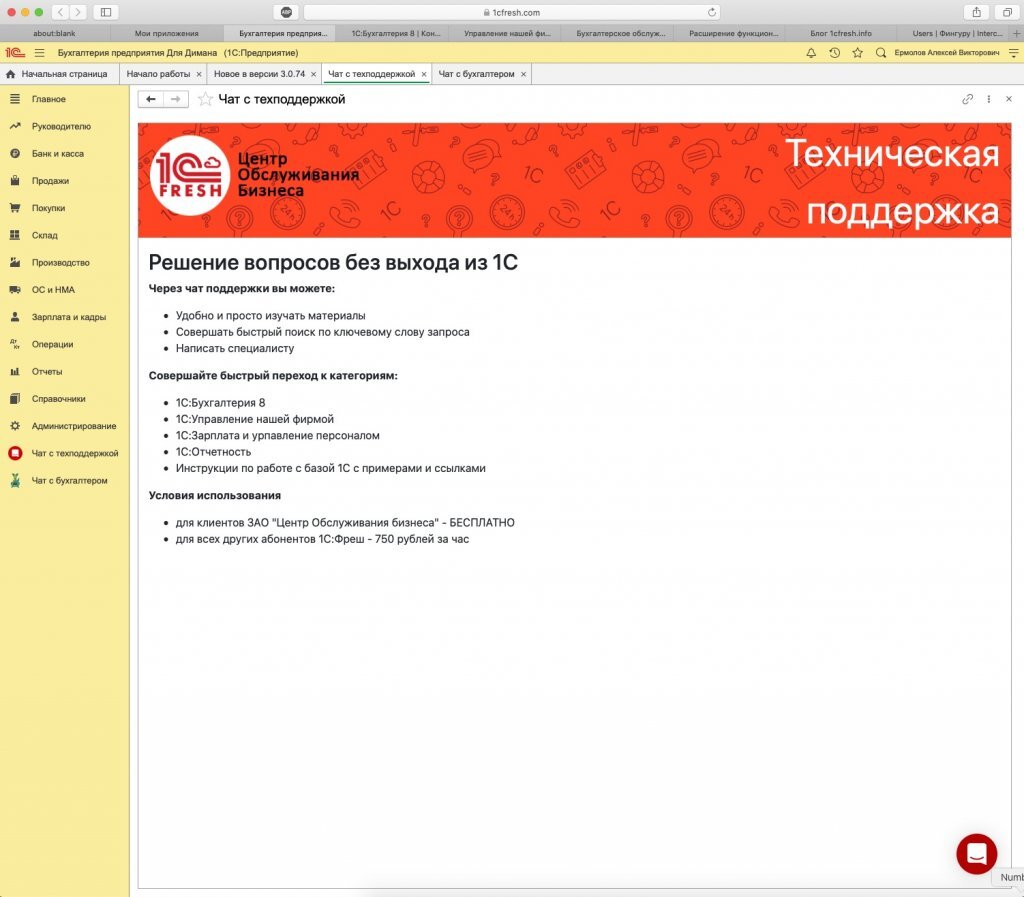1024x897 pixels.
Task: Switch to Начальная страница tab
Action: (57, 74)
